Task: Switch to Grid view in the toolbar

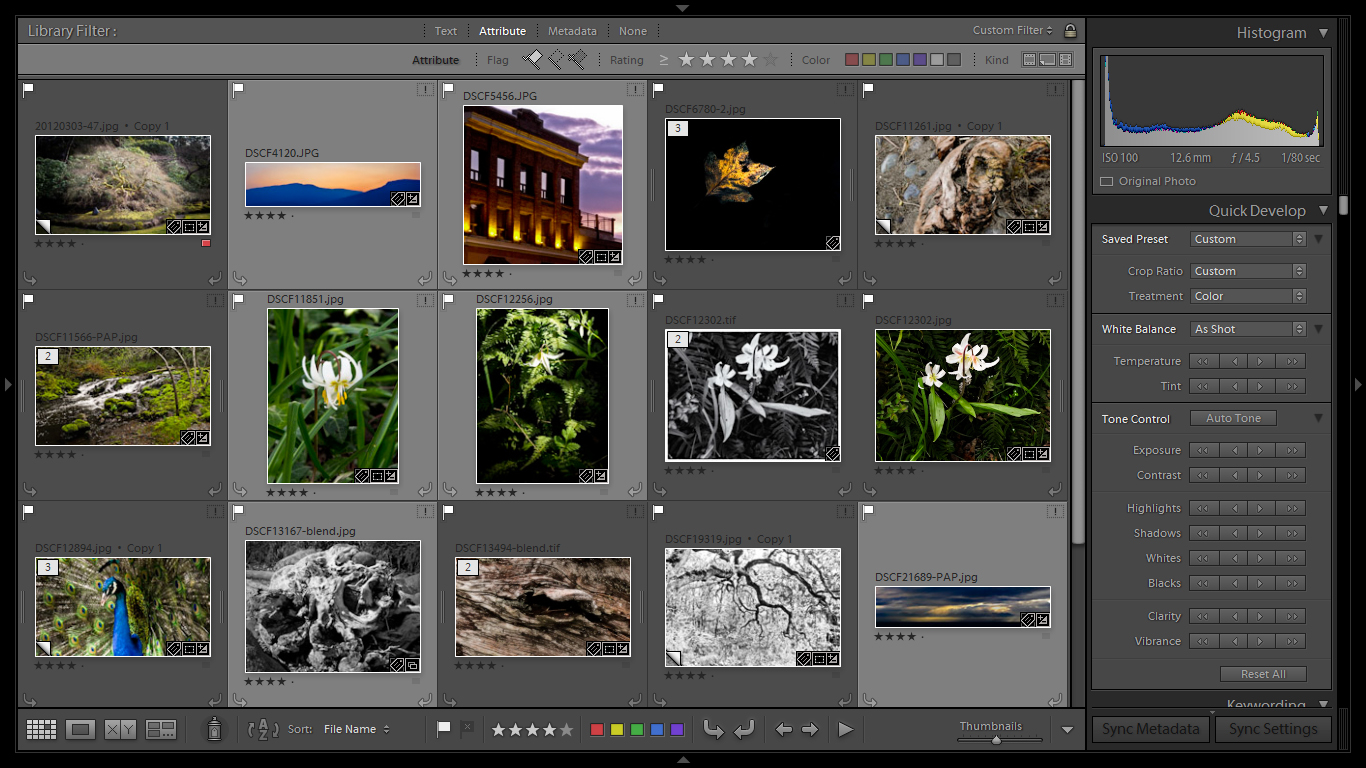Action: [x=41, y=730]
